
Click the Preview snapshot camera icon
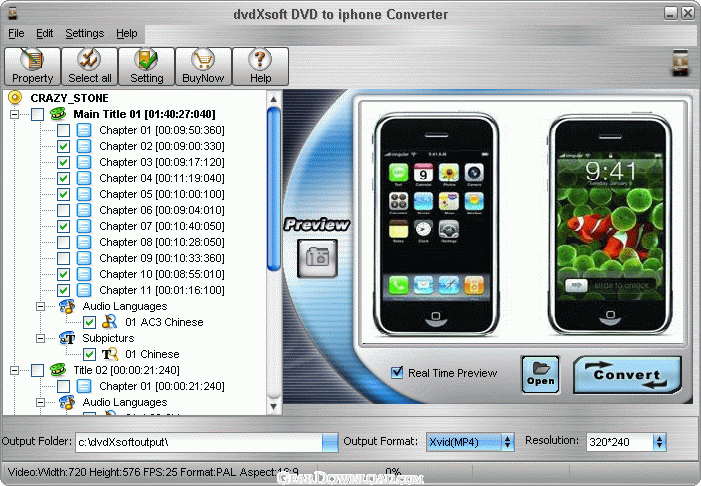click(317, 258)
